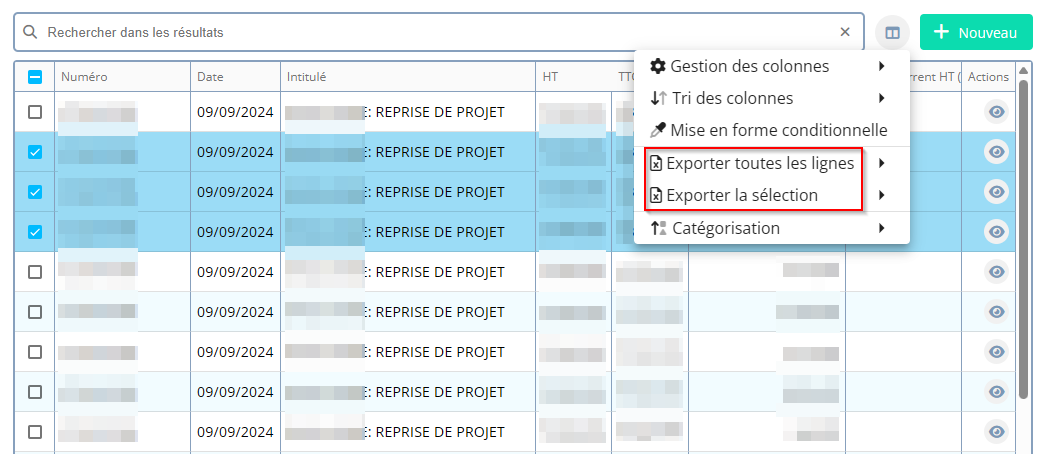Click the magnifier icon in the search bar

pyautogui.click(x=31, y=32)
